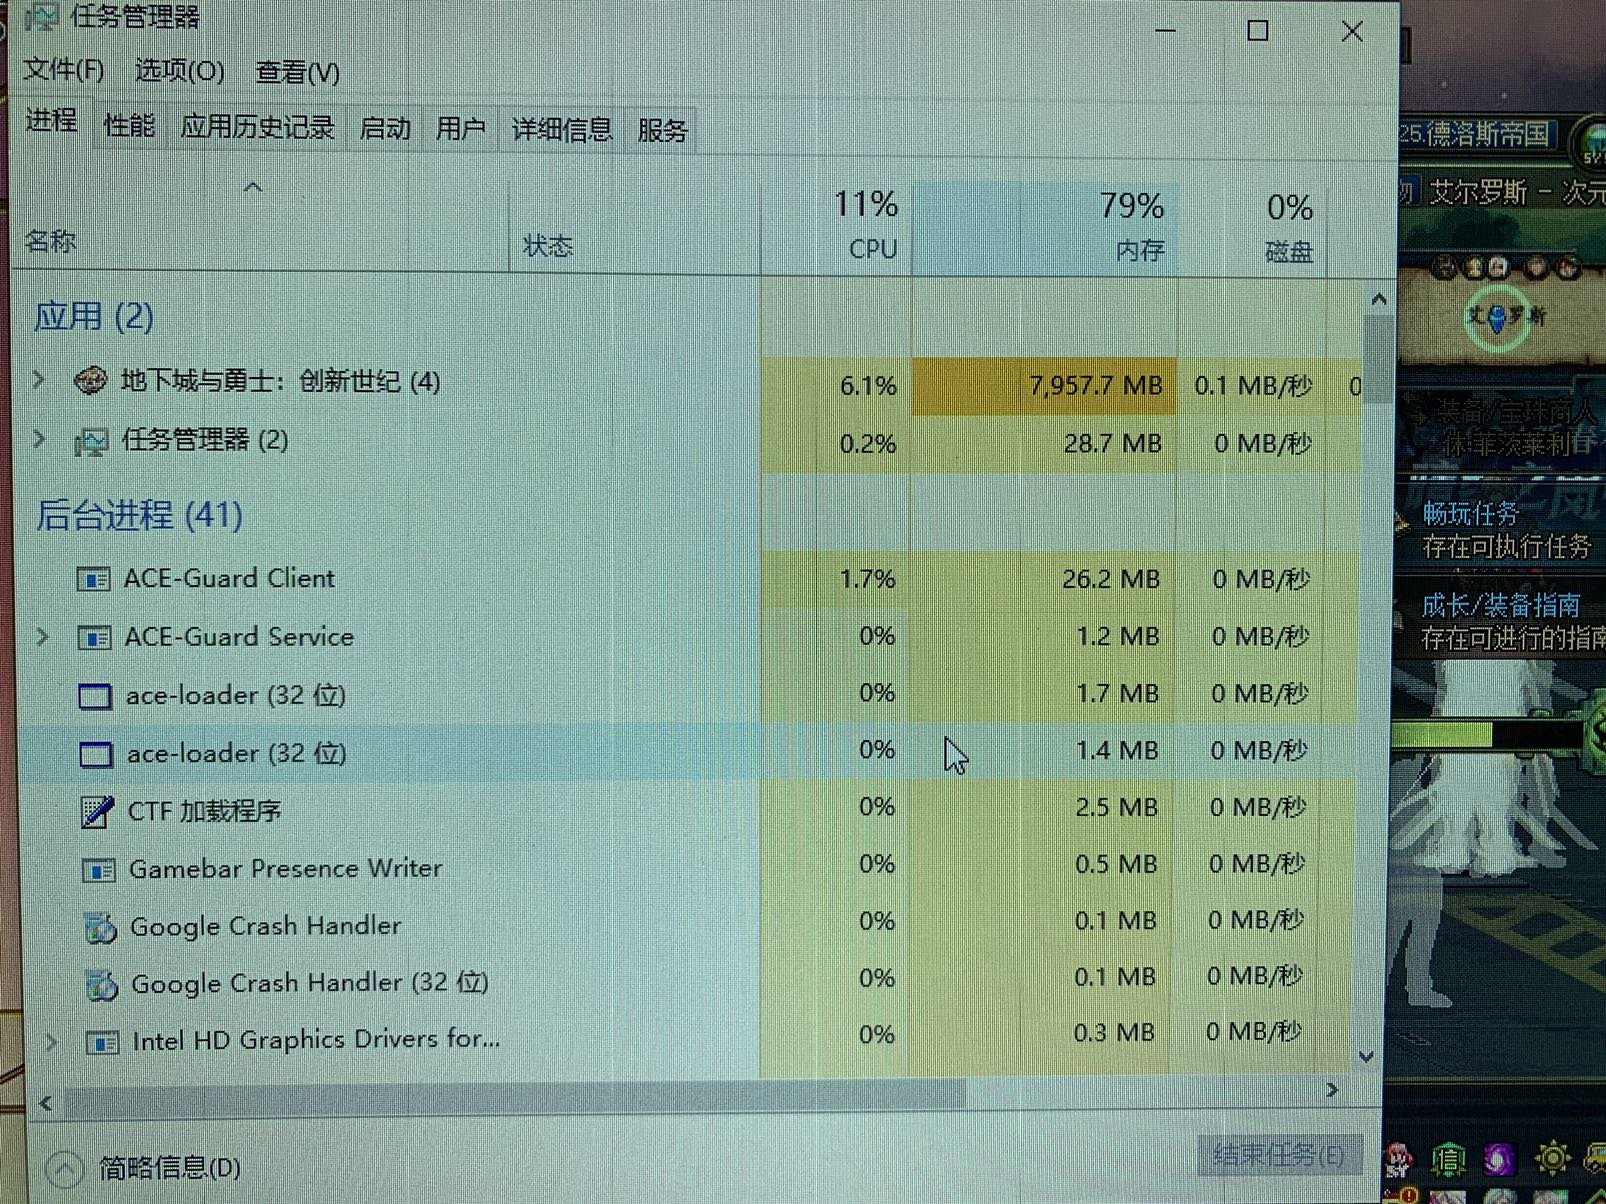Click Google Crash Handler (32 位) icon

point(101,985)
